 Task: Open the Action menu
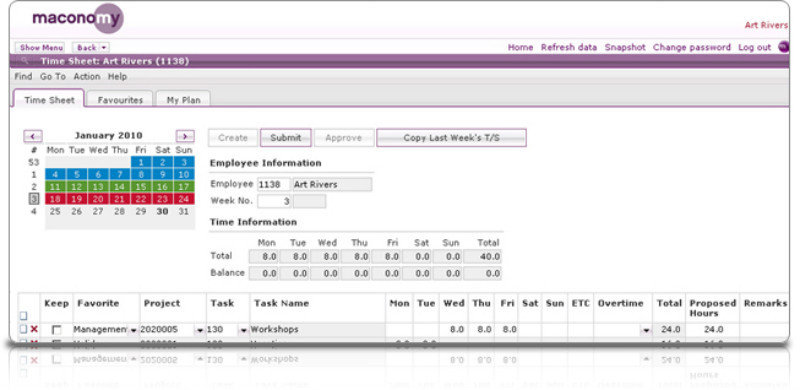point(87,77)
